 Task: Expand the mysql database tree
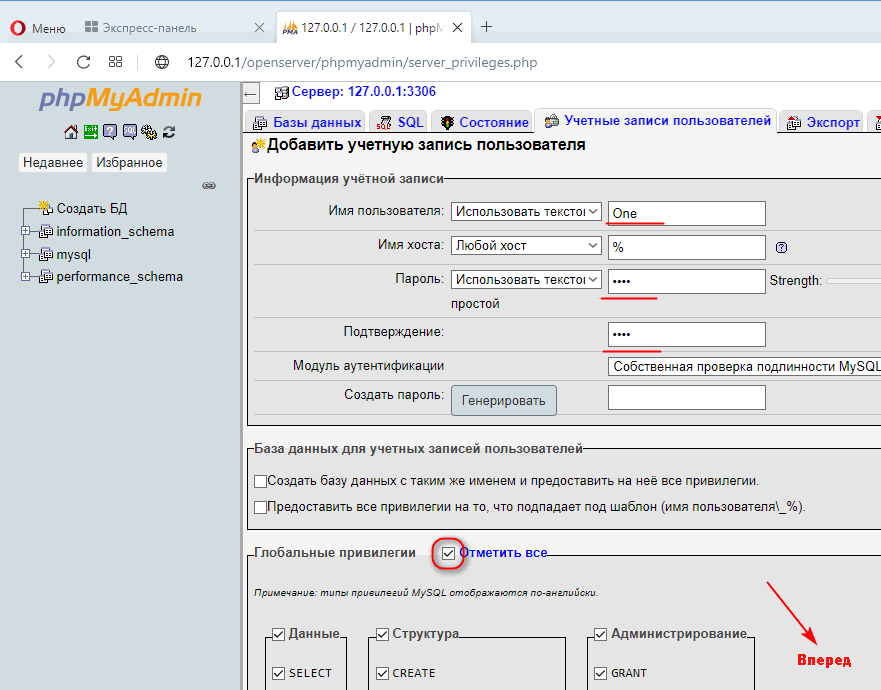(x=25, y=253)
